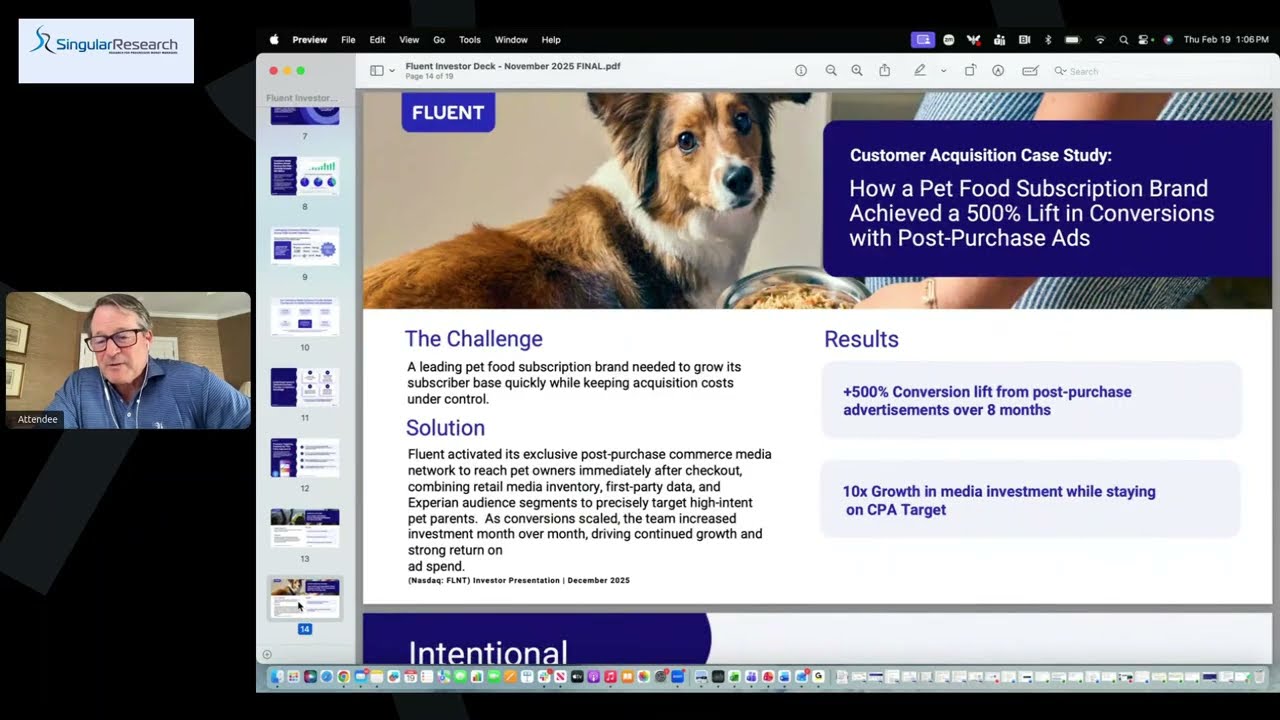The height and width of the screenshot is (720, 1280).
Task: Select page 8 thumbnail in sidebar
Action: (x=305, y=176)
